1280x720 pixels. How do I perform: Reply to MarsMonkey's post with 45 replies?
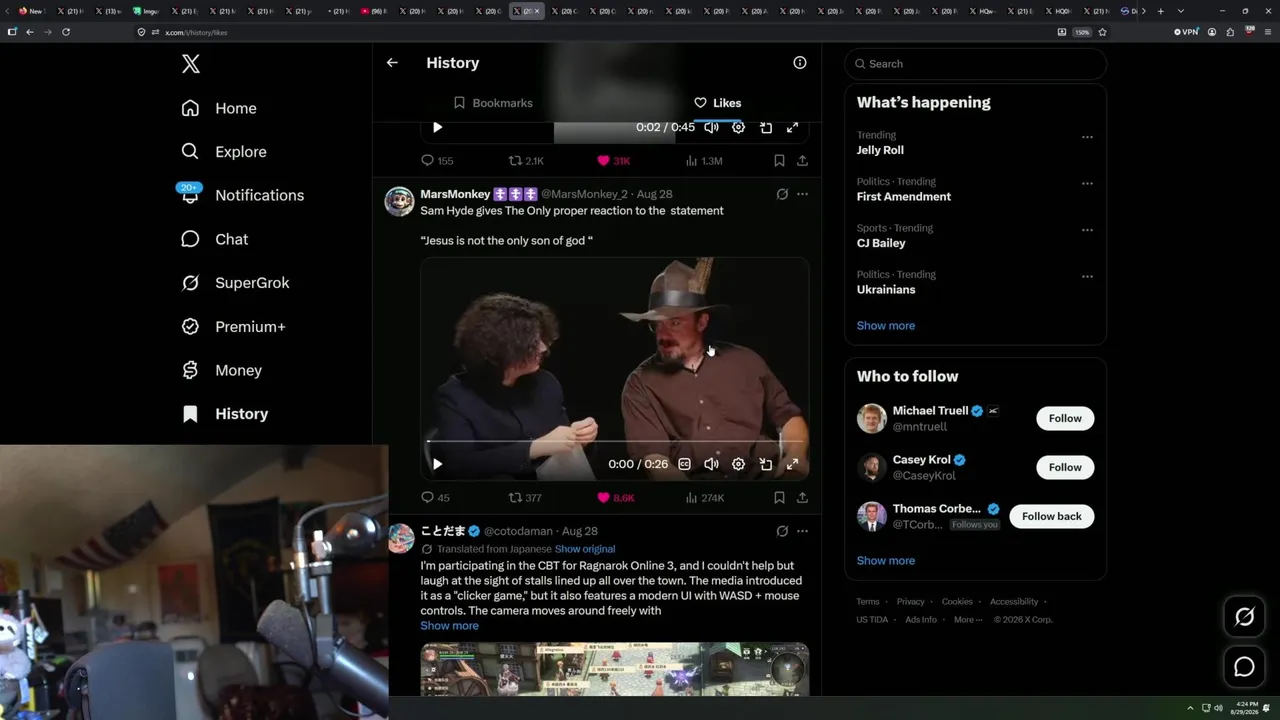pyautogui.click(x=435, y=498)
